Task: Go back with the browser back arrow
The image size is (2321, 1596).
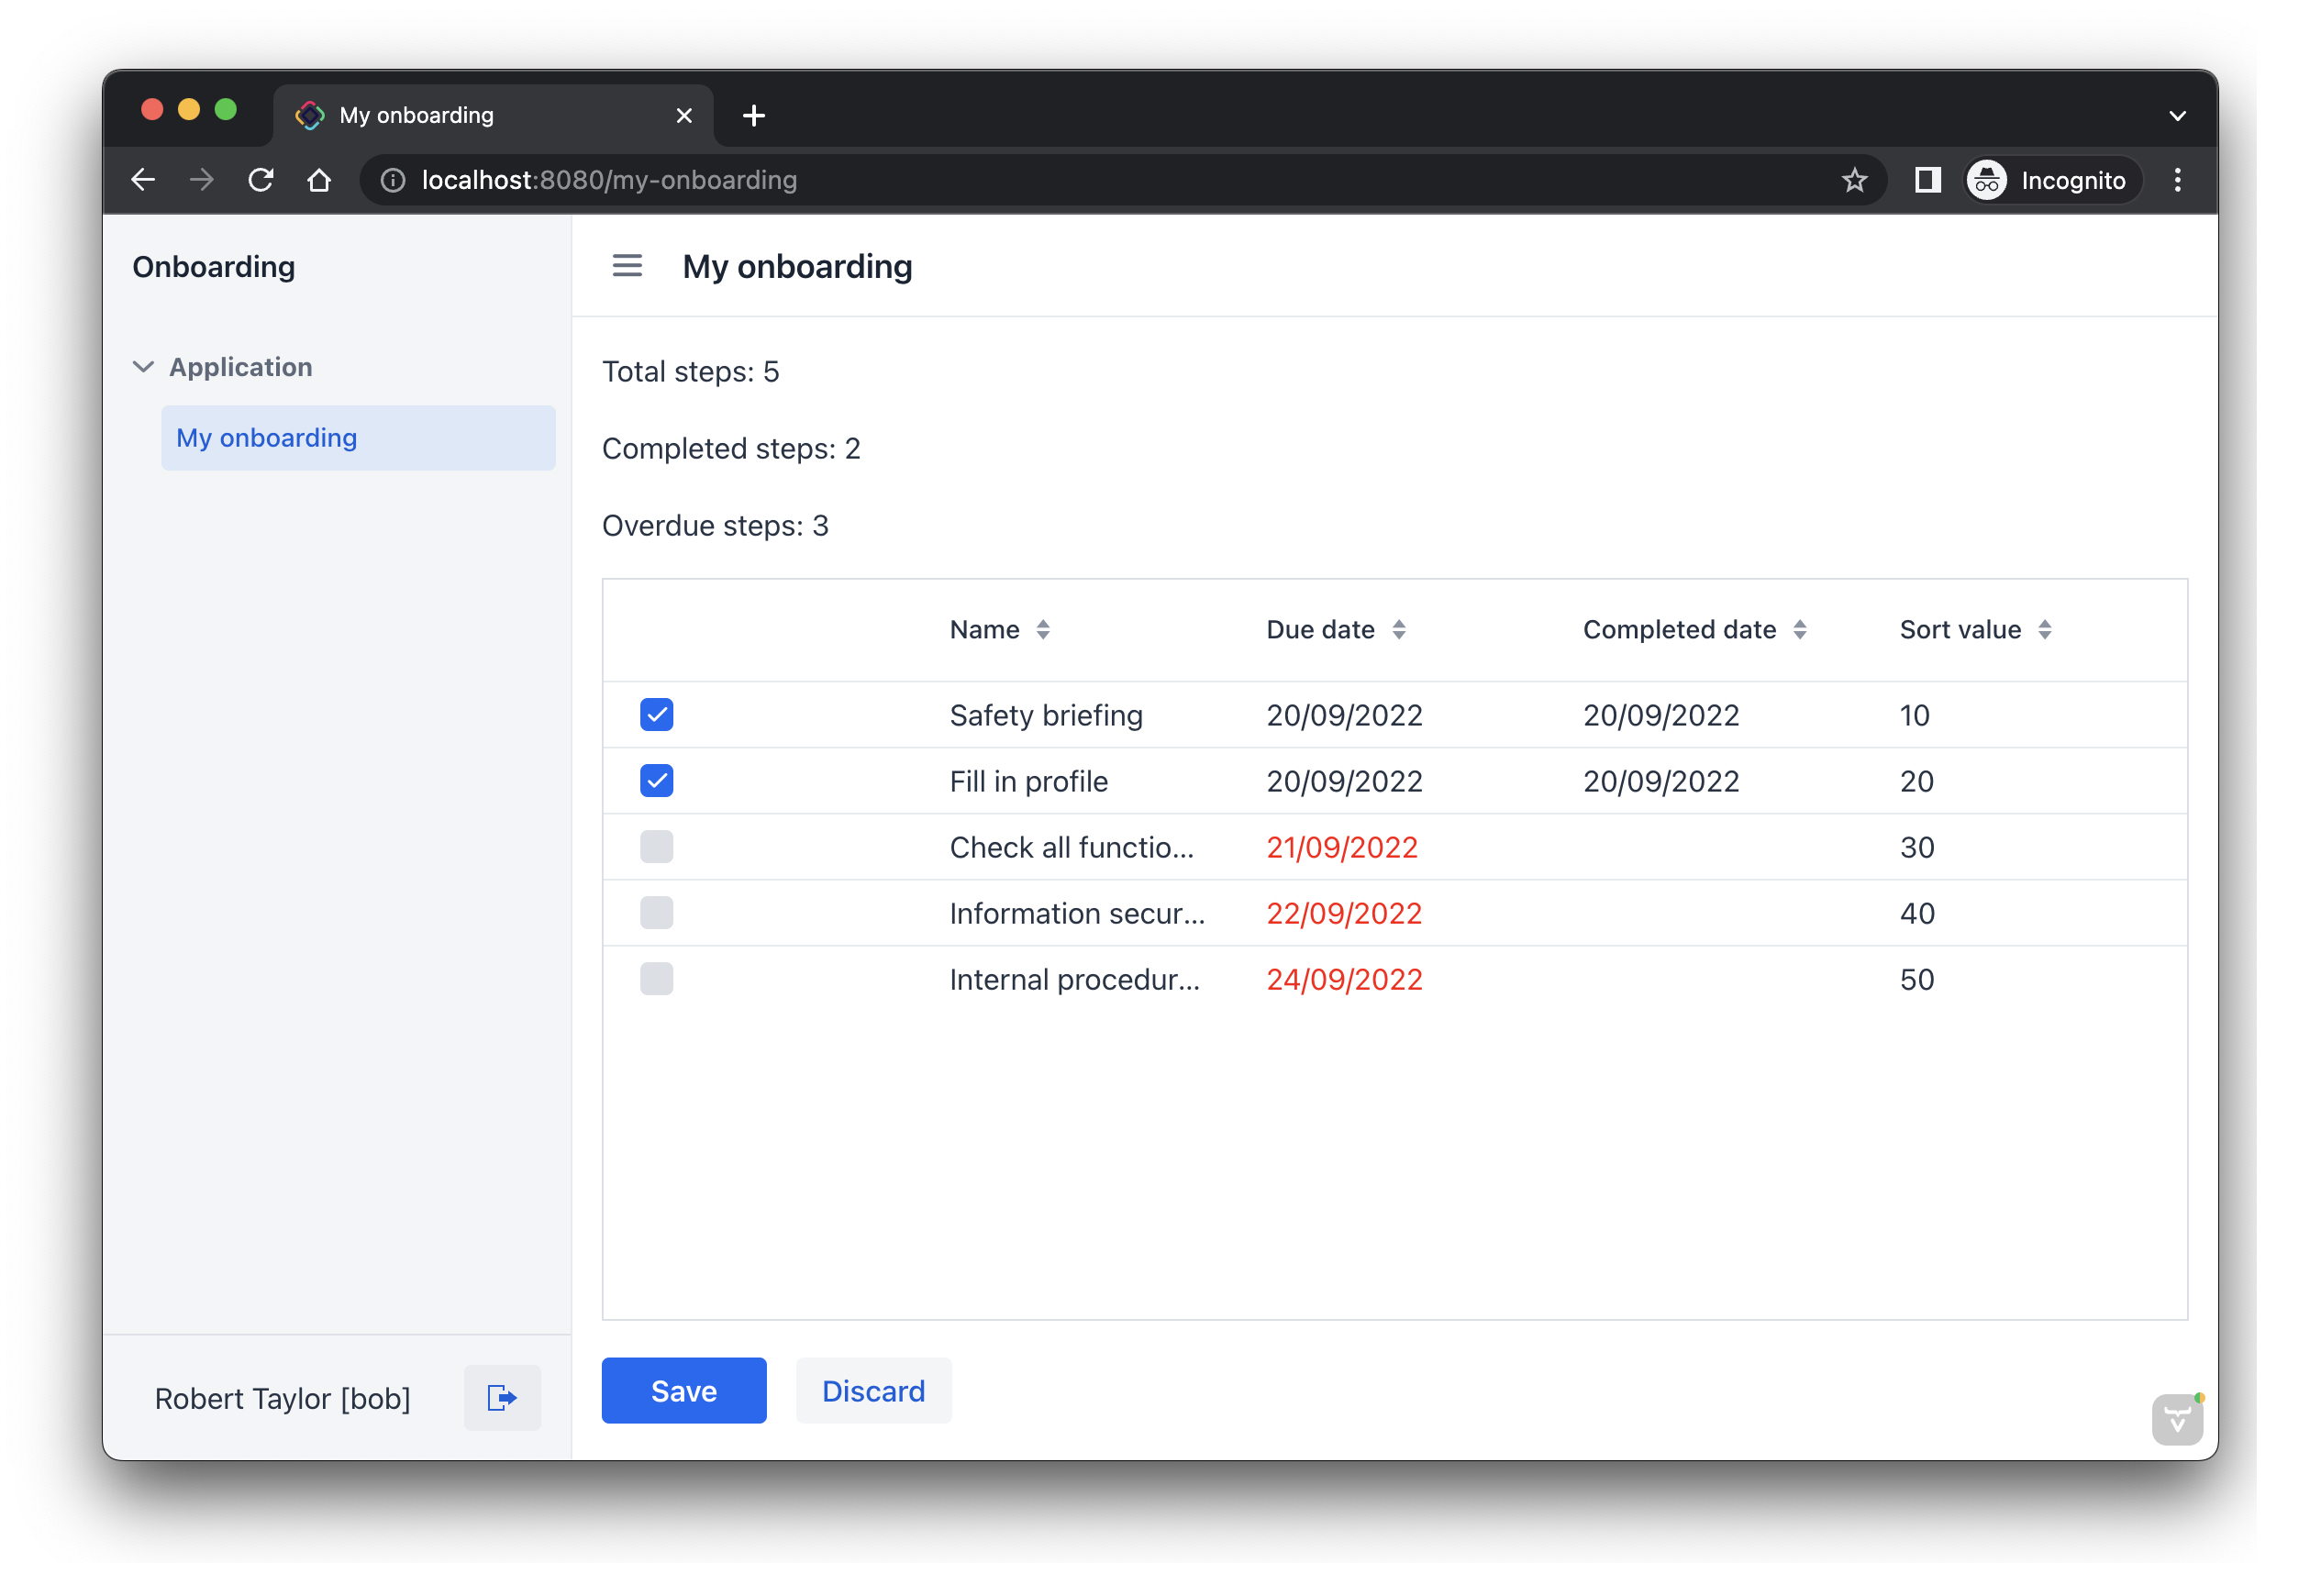Action: point(143,180)
